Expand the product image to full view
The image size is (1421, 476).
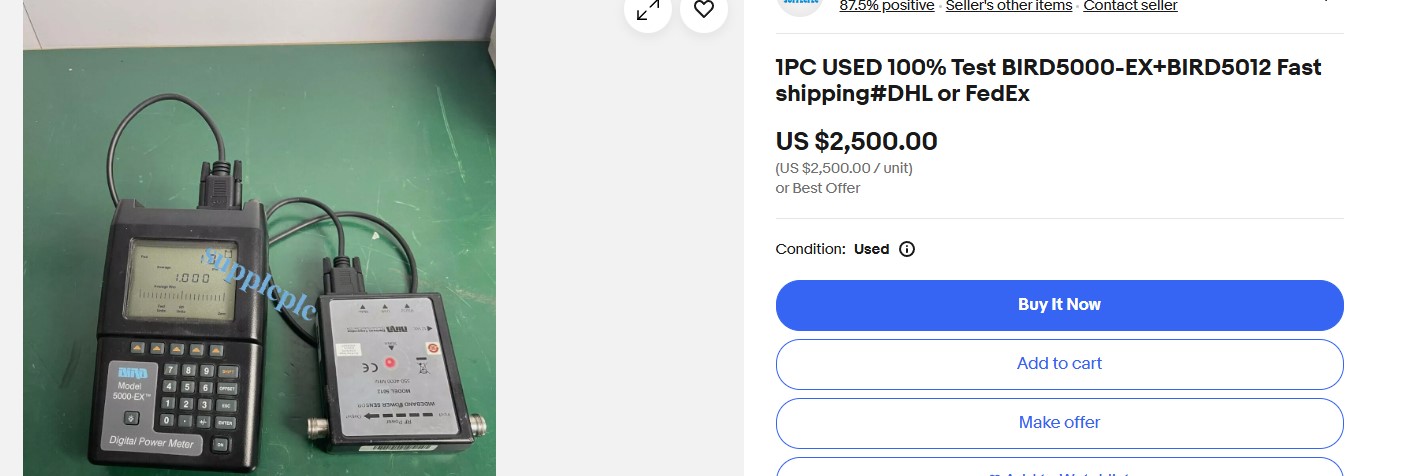pyautogui.click(x=648, y=10)
